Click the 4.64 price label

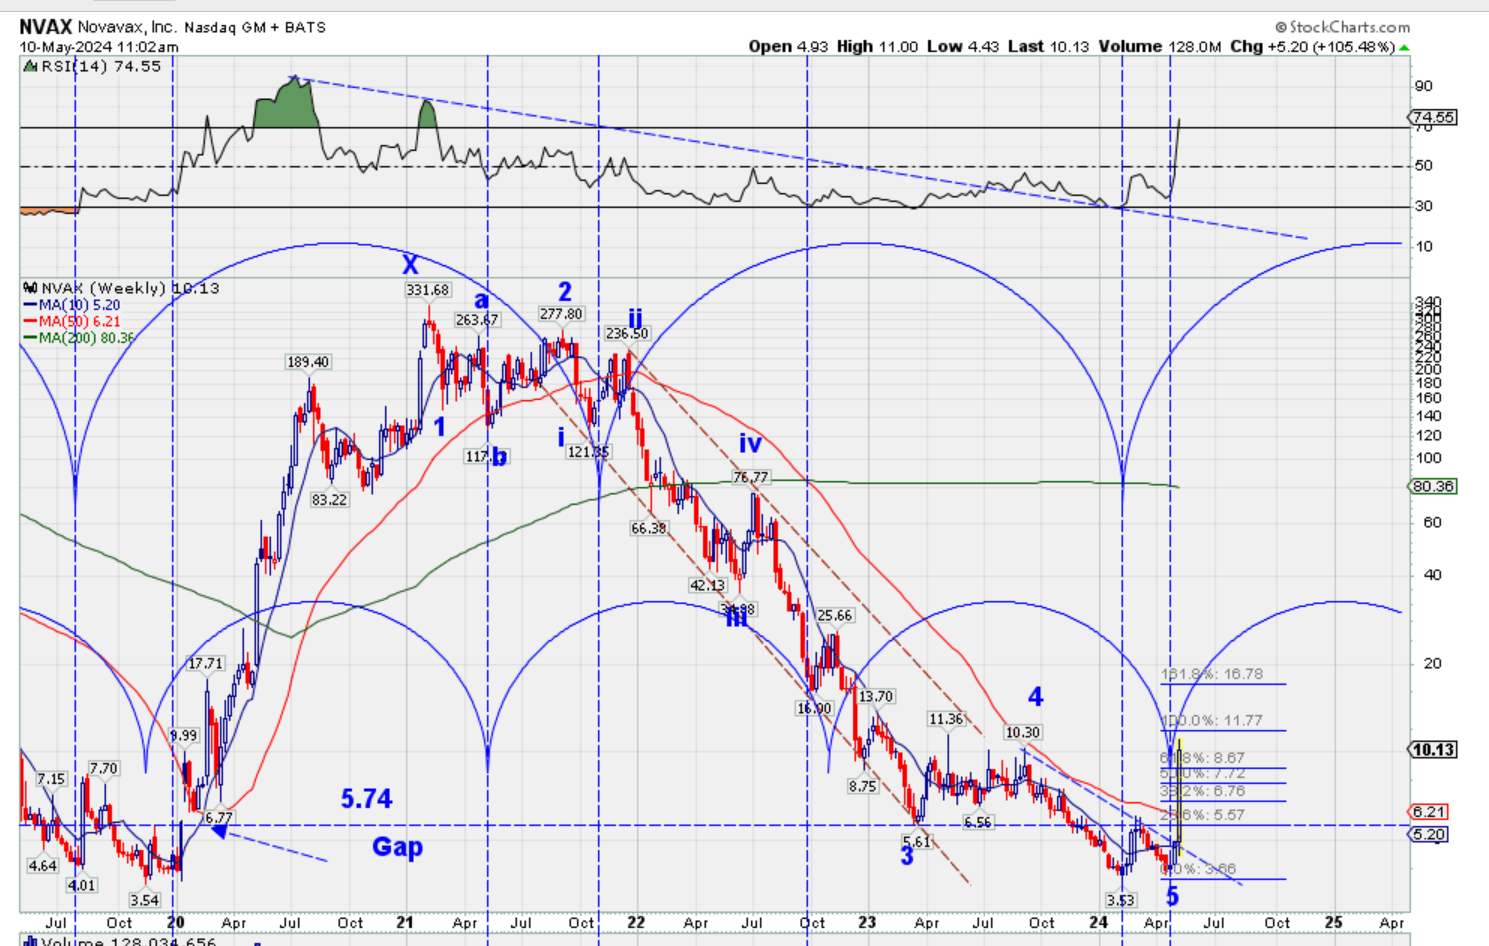(43, 866)
